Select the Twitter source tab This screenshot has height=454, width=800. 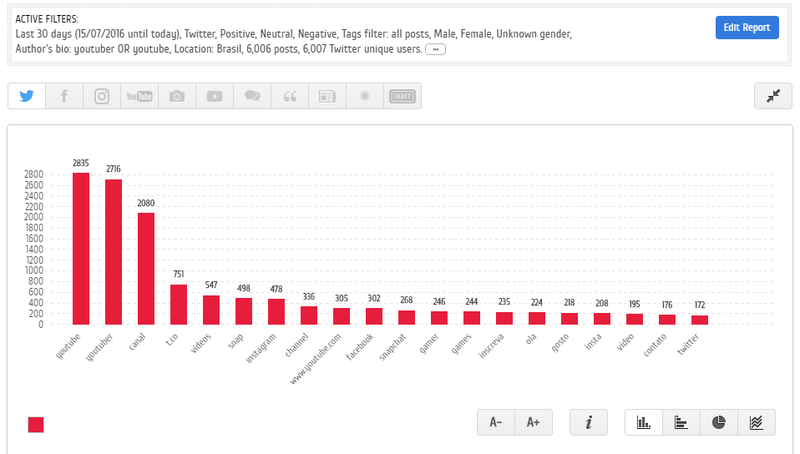click(26, 96)
